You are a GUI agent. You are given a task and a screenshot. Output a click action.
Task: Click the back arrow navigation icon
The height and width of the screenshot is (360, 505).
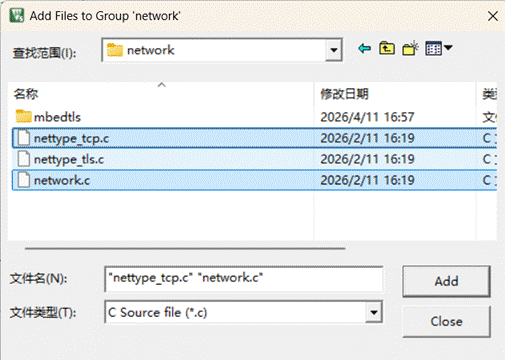tap(364, 49)
